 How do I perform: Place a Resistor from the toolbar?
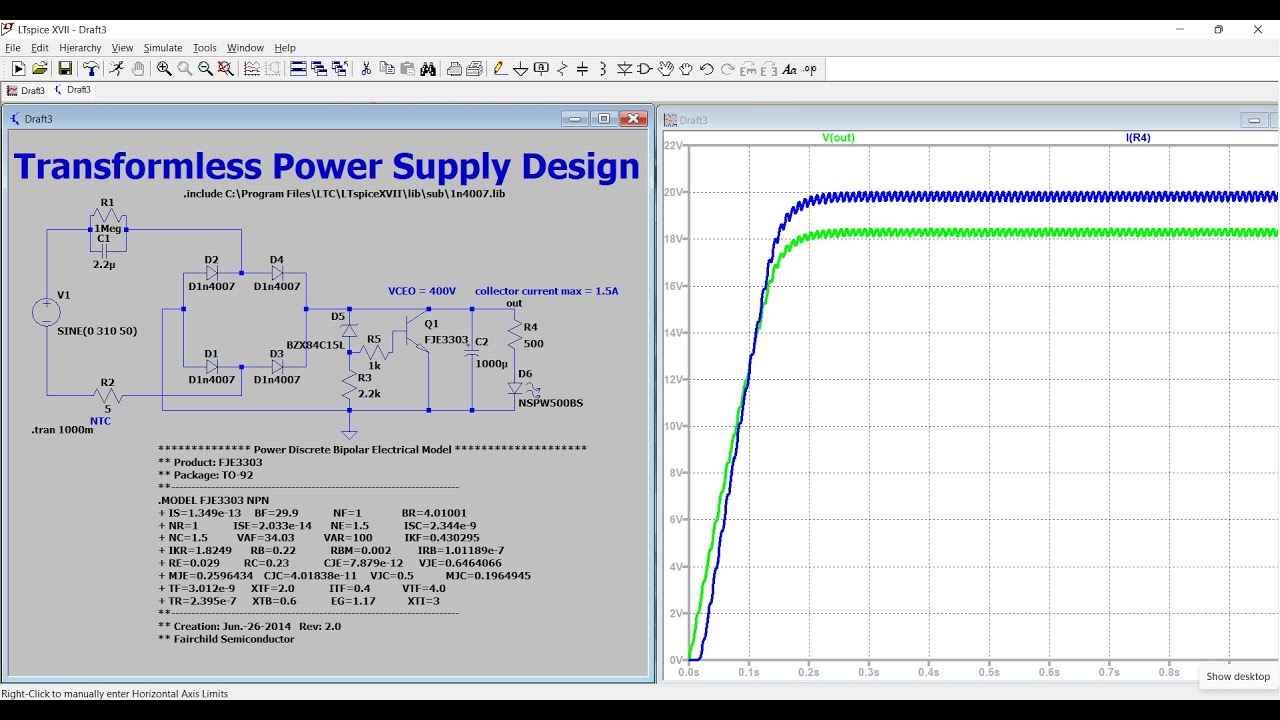click(x=562, y=69)
